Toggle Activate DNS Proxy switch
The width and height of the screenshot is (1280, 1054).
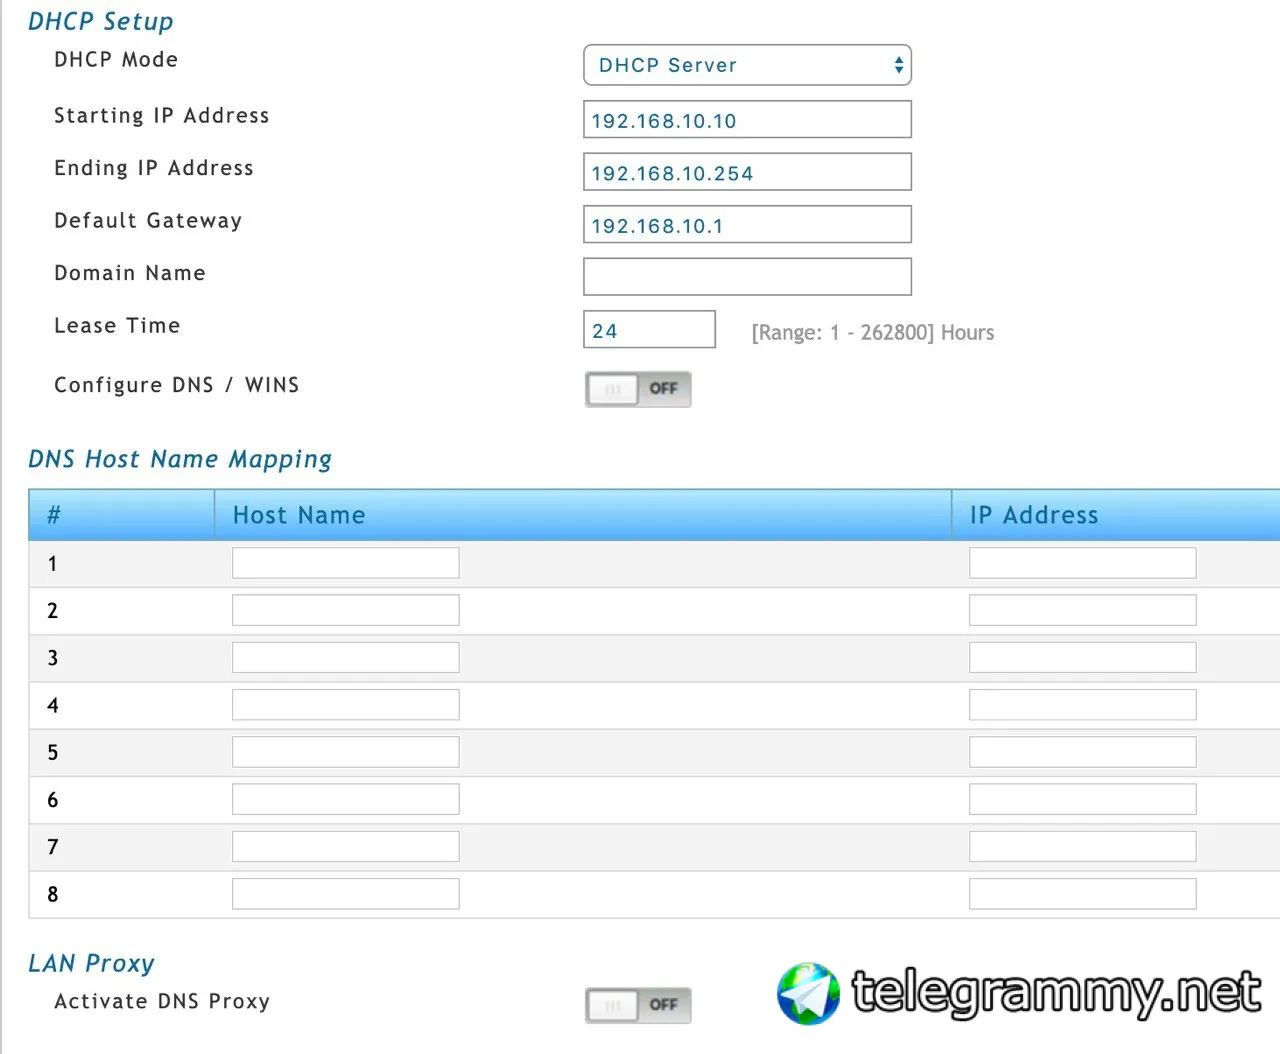click(x=638, y=1005)
